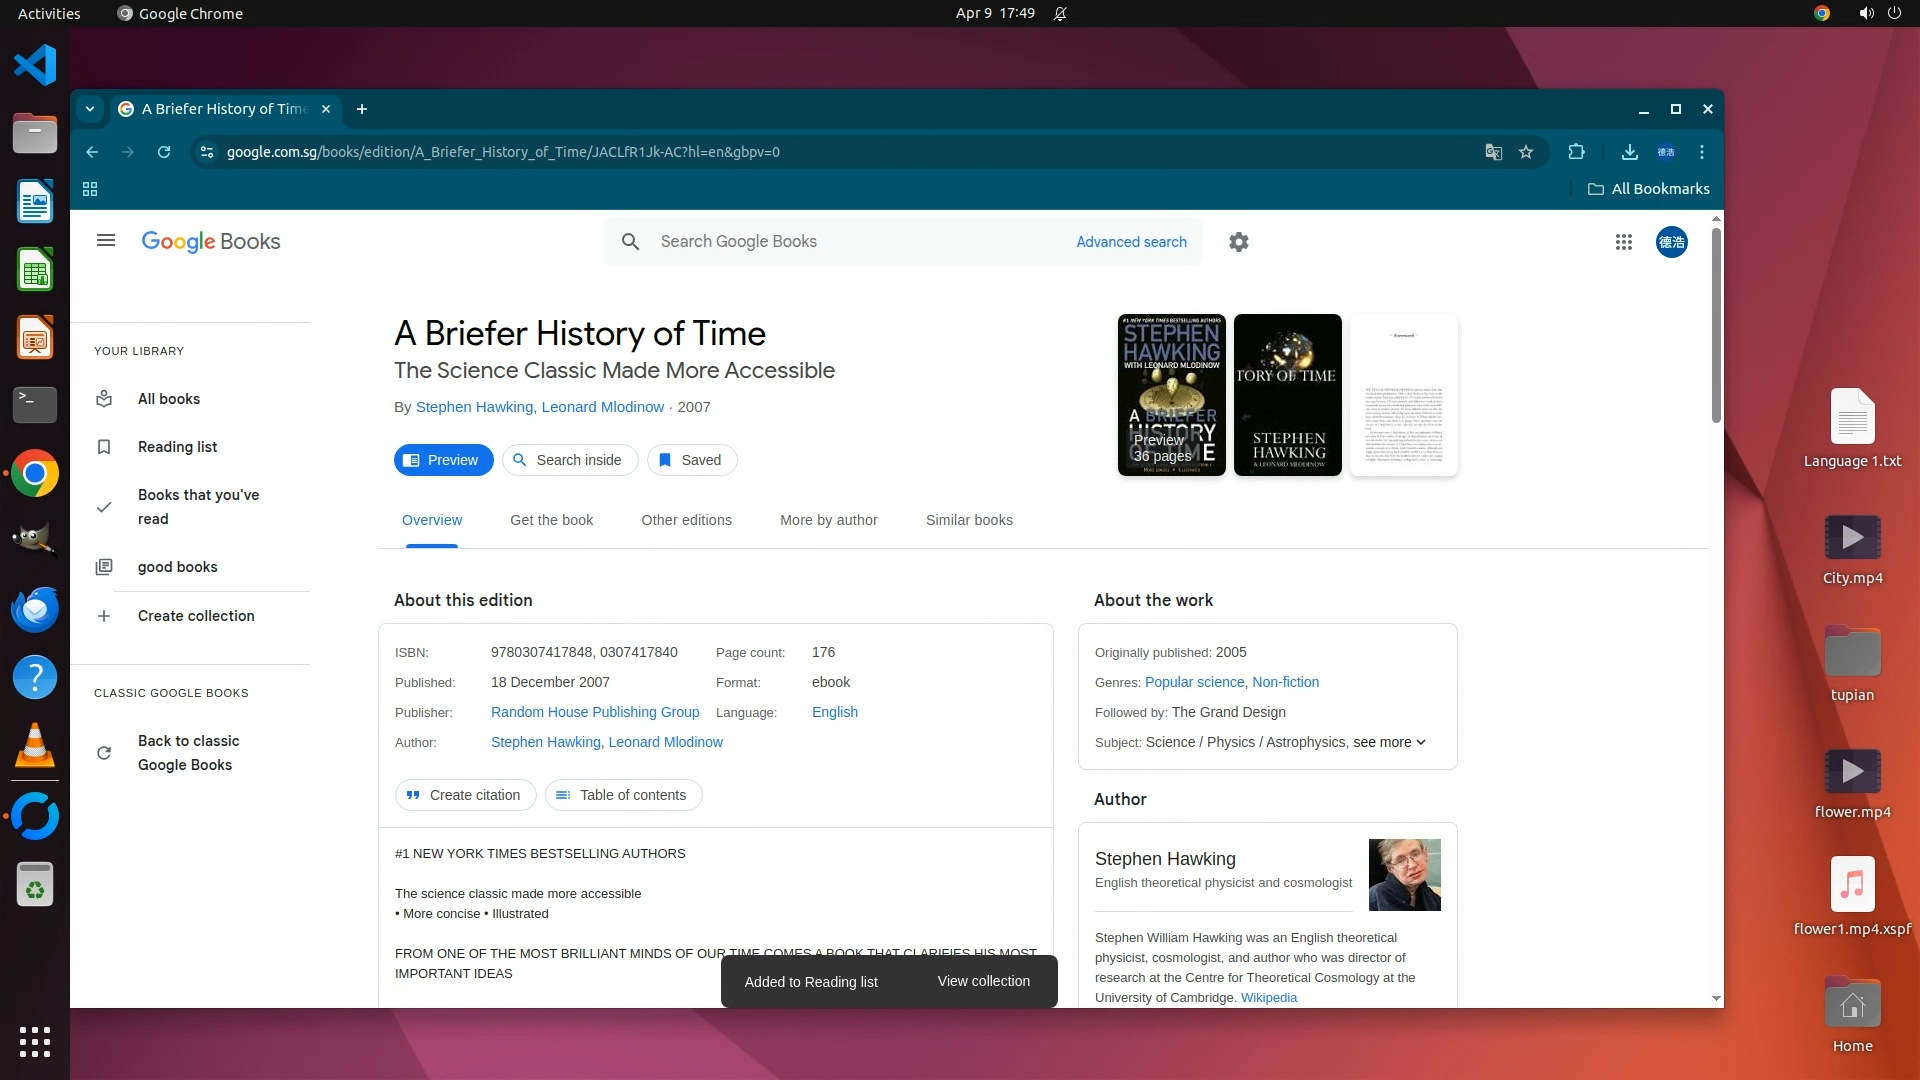Click View collection in the toast

(983, 981)
